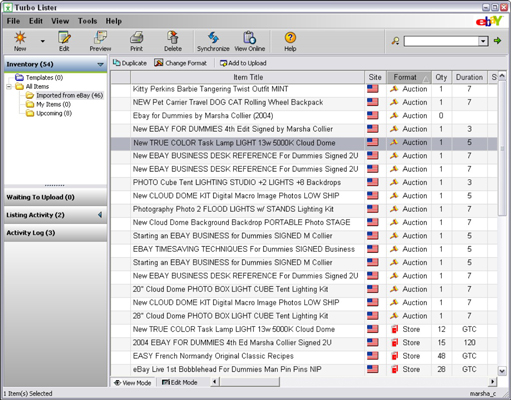The width and height of the screenshot is (511, 400).
Task: Click Add to Upload button
Action: point(243,63)
